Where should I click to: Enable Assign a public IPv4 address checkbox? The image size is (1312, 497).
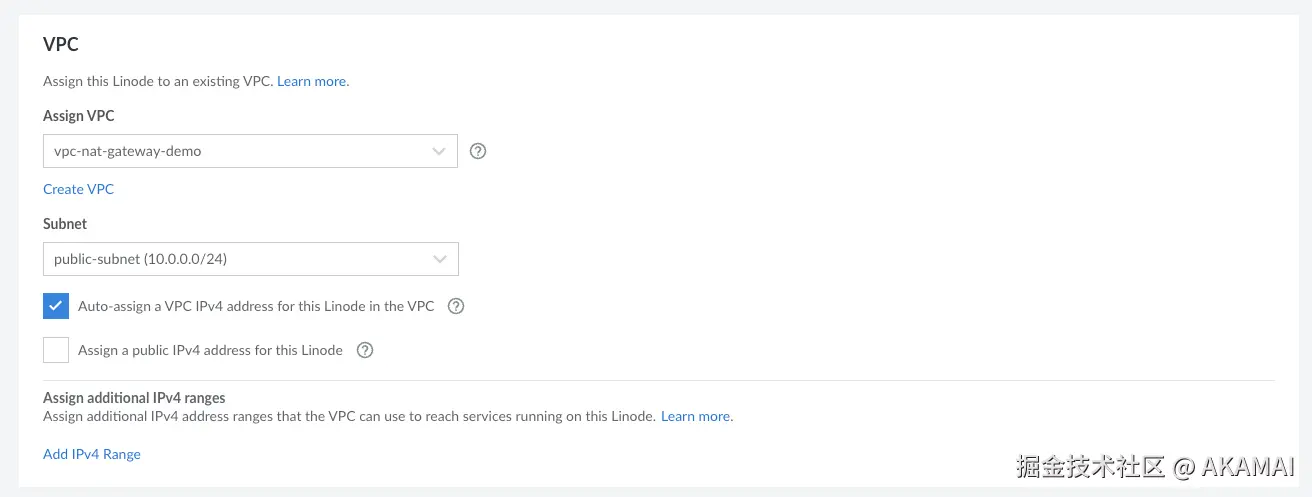pyautogui.click(x=56, y=350)
